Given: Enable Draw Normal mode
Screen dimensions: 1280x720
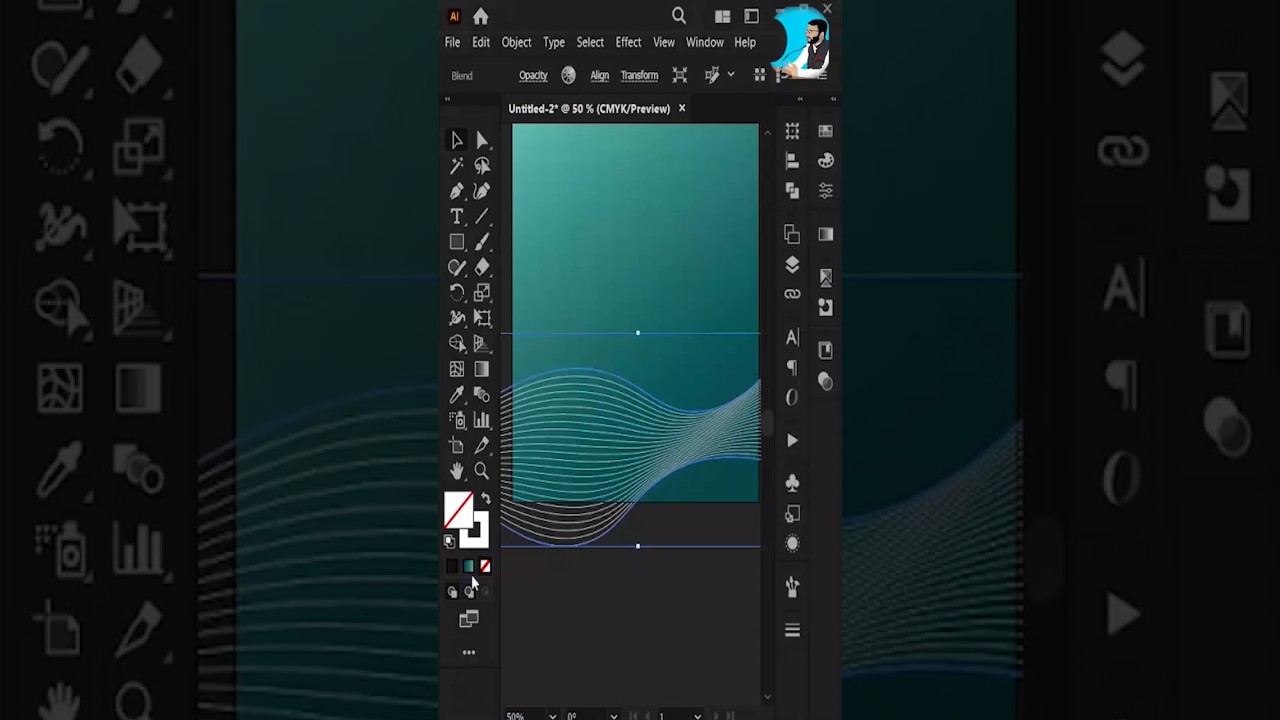Looking at the screenshot, I should [452, 592].
